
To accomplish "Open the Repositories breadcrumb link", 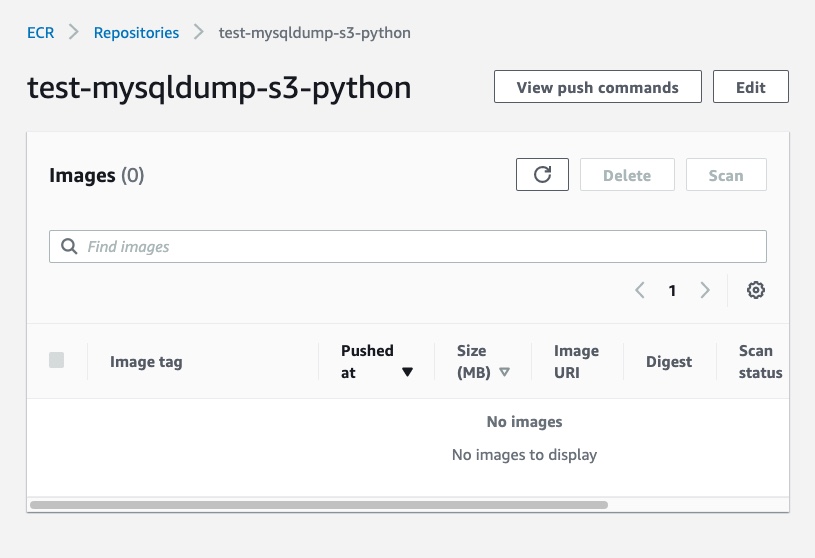I will coord(136,32).
